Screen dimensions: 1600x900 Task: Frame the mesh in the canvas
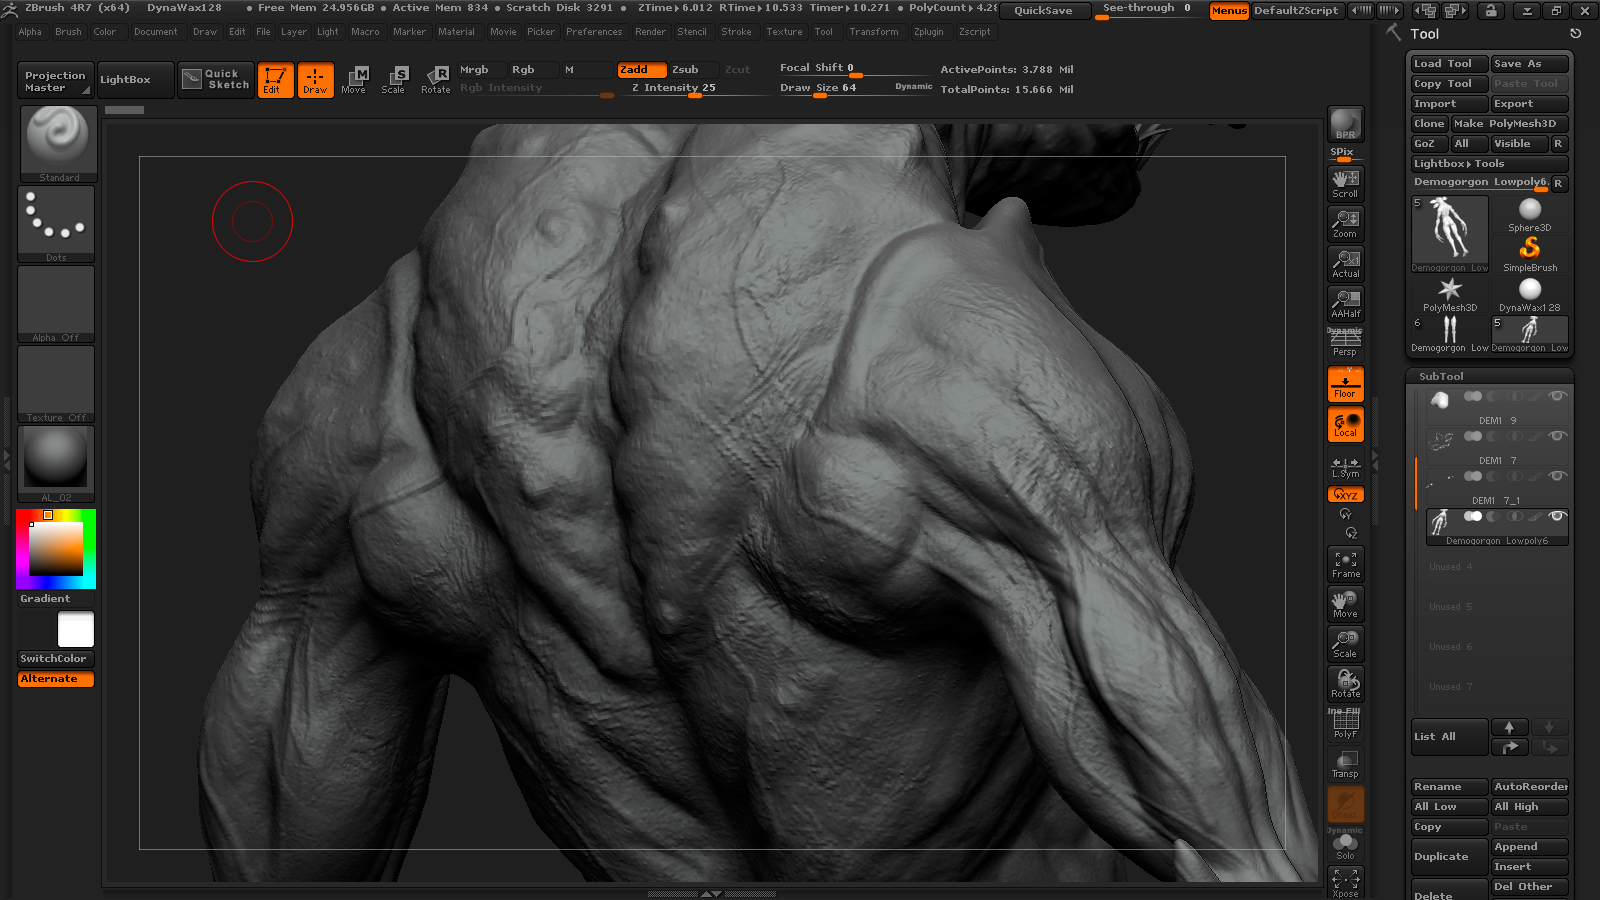pos(1345,564)
